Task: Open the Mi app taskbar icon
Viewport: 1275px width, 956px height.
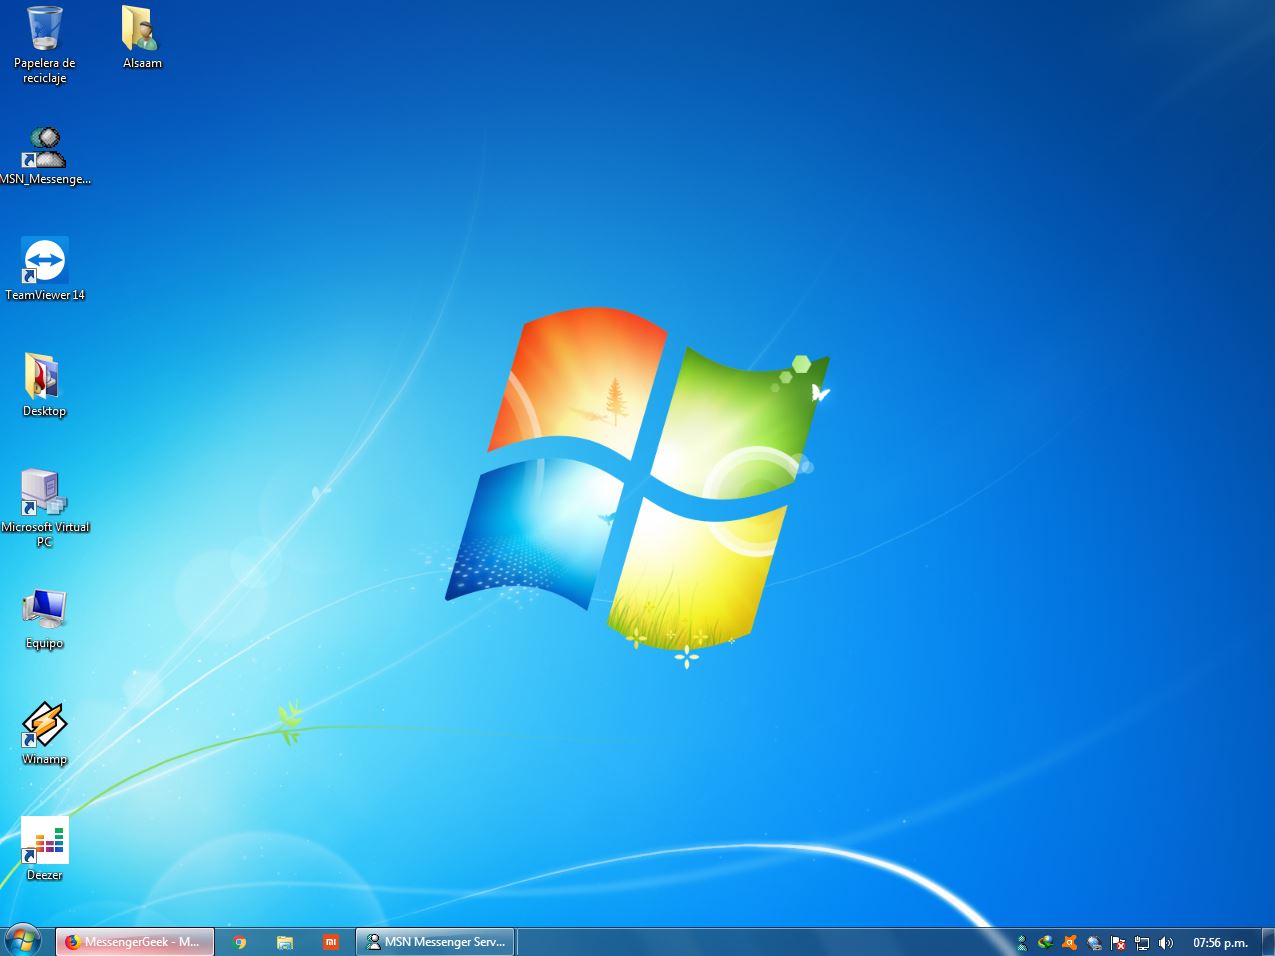Action: (x=331, y=942)
